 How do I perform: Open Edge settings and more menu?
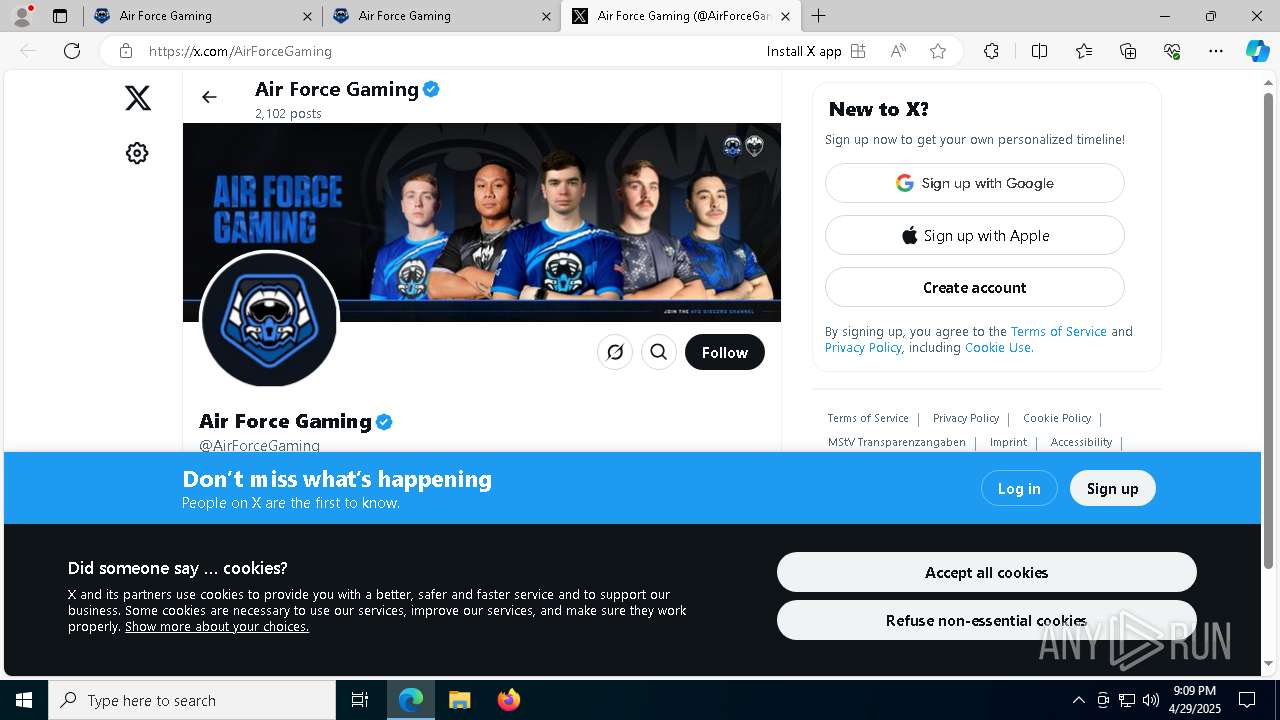click(1216, 51)
